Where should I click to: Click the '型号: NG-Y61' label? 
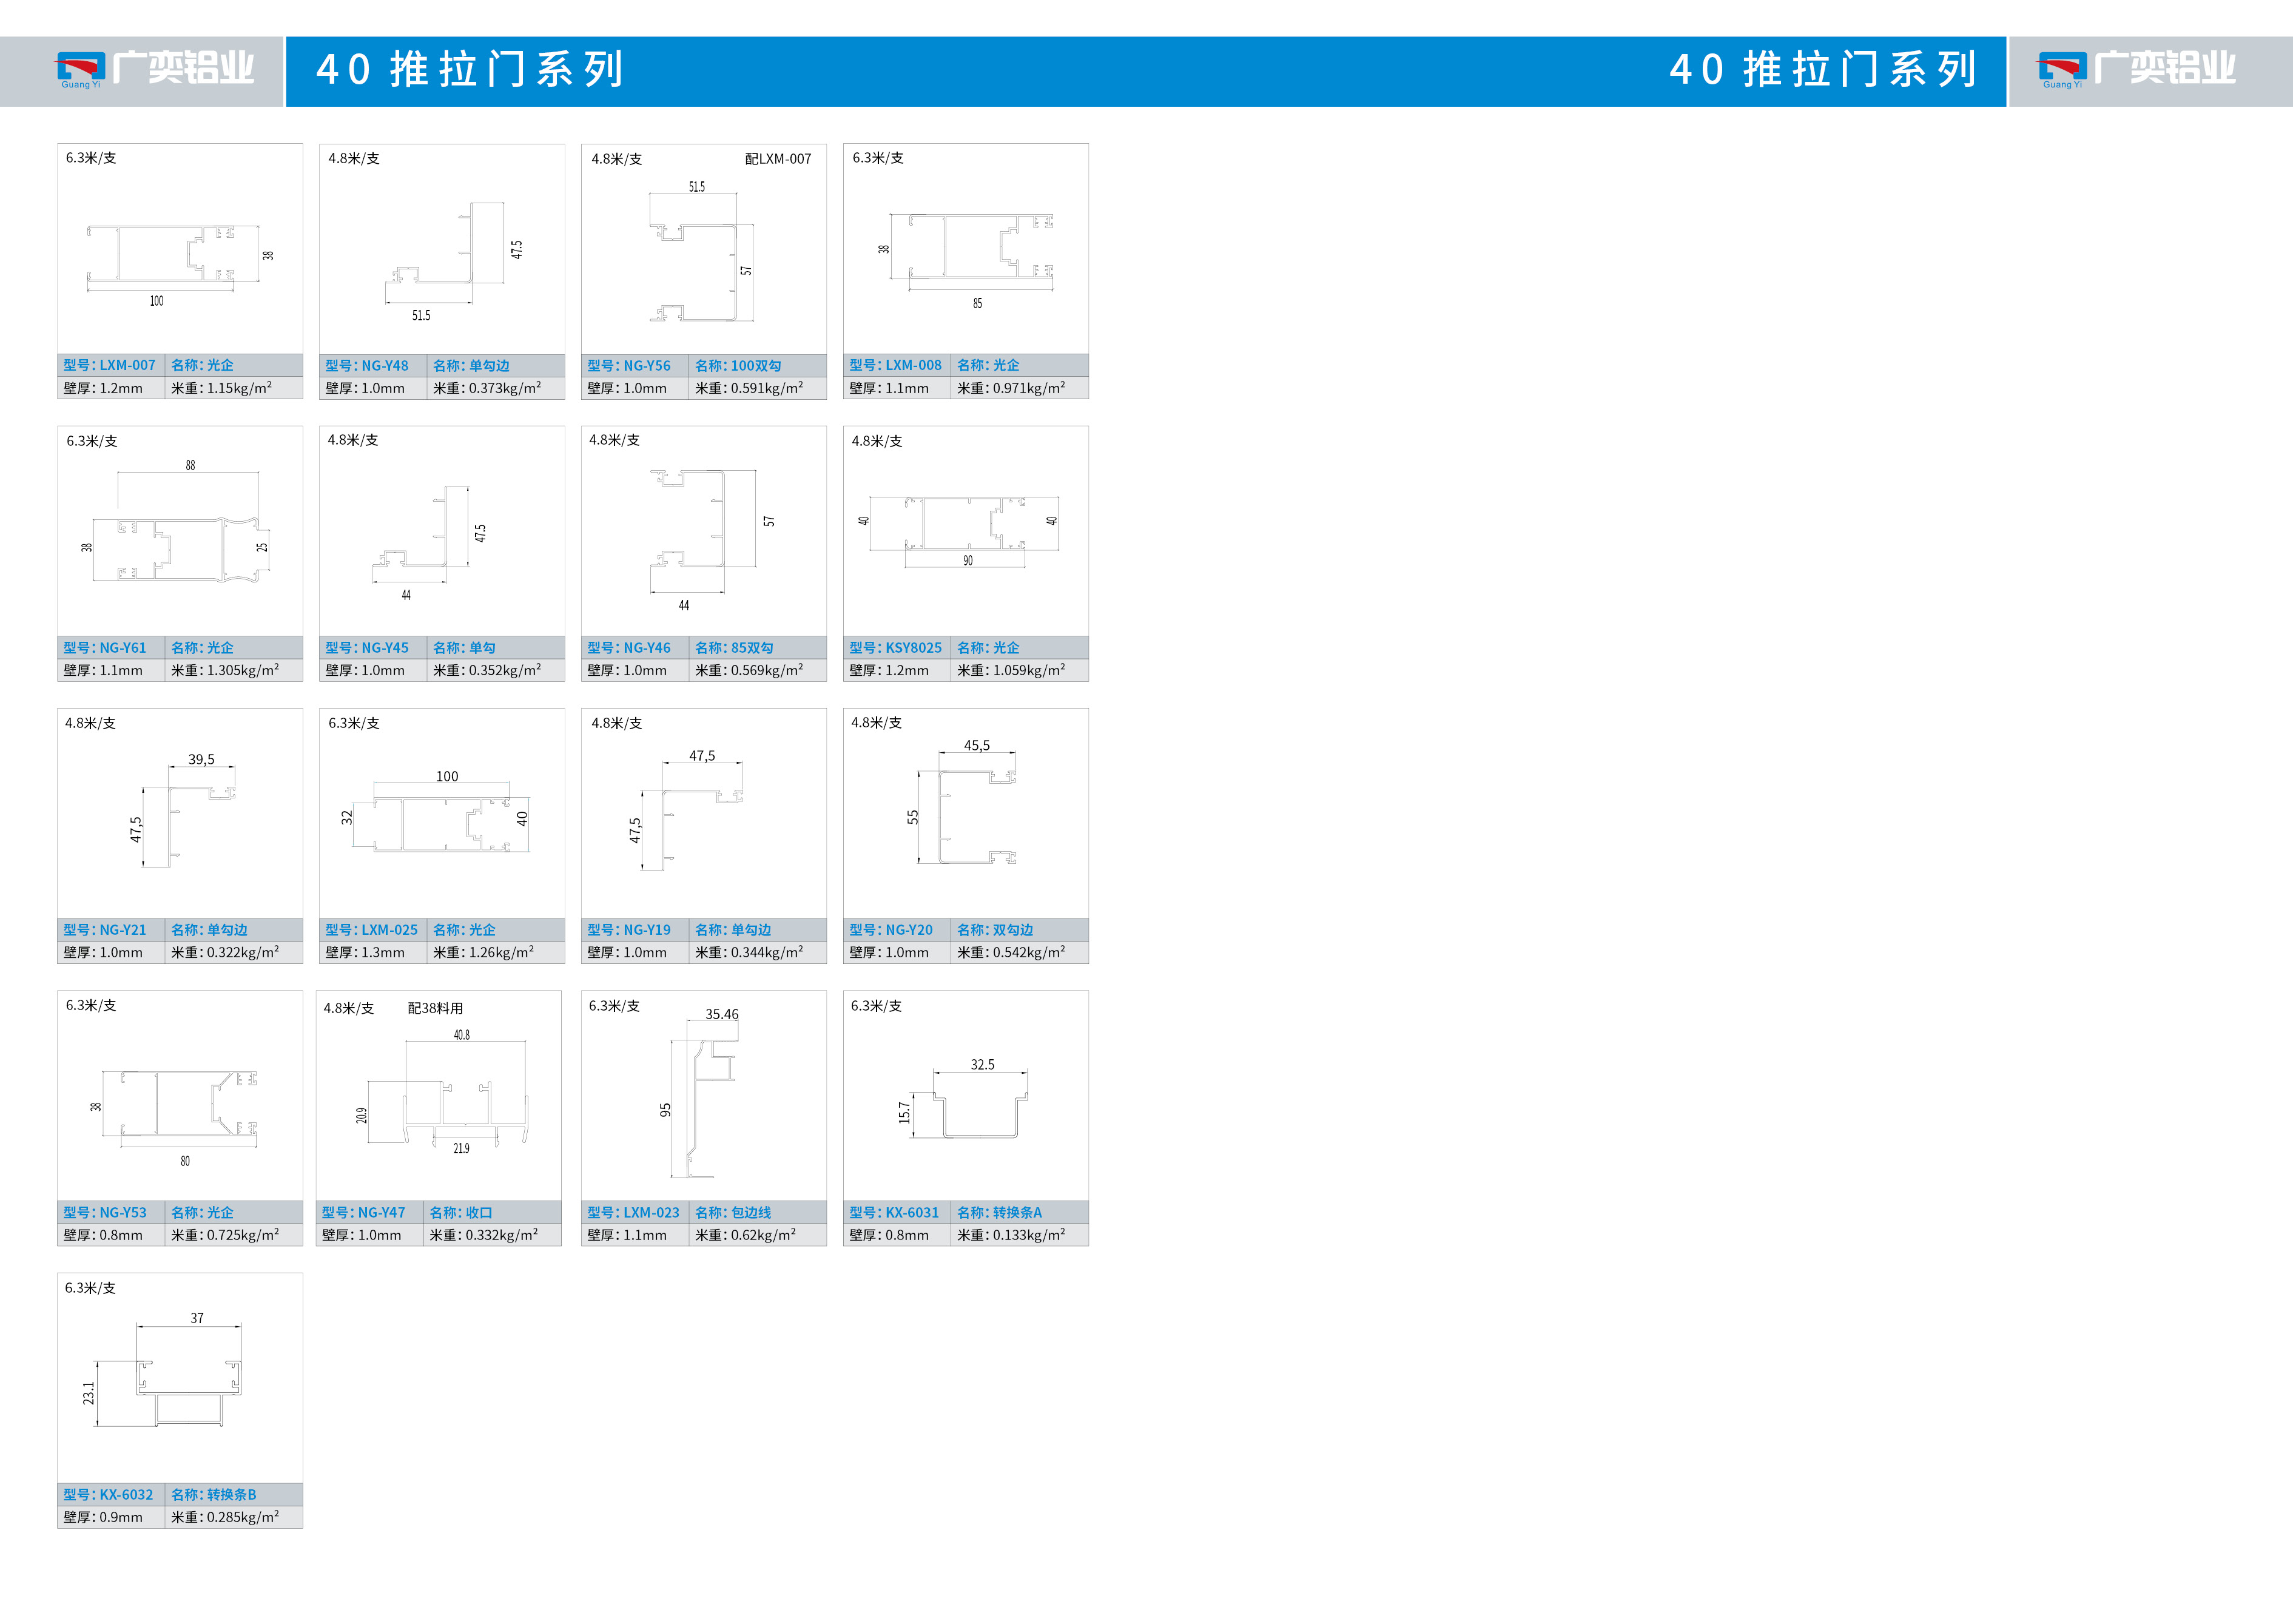click(105, 648)
